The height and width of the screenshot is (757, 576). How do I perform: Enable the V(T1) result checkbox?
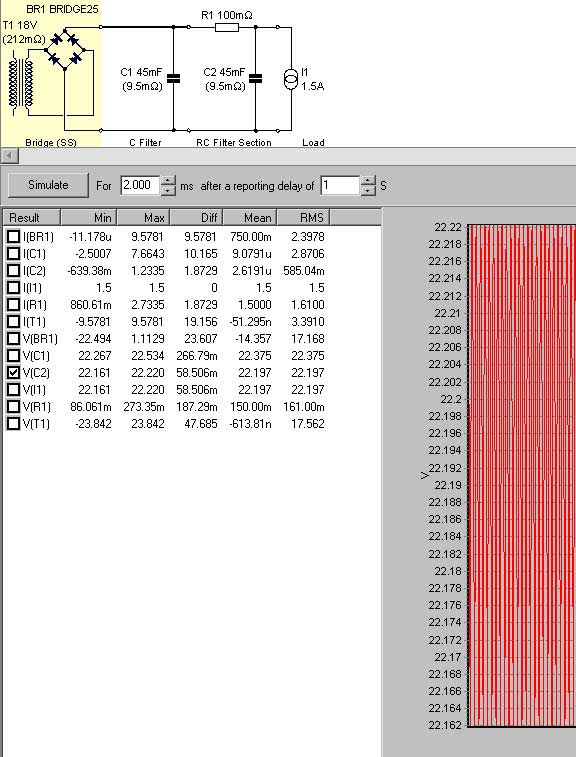tap(14, 423)
